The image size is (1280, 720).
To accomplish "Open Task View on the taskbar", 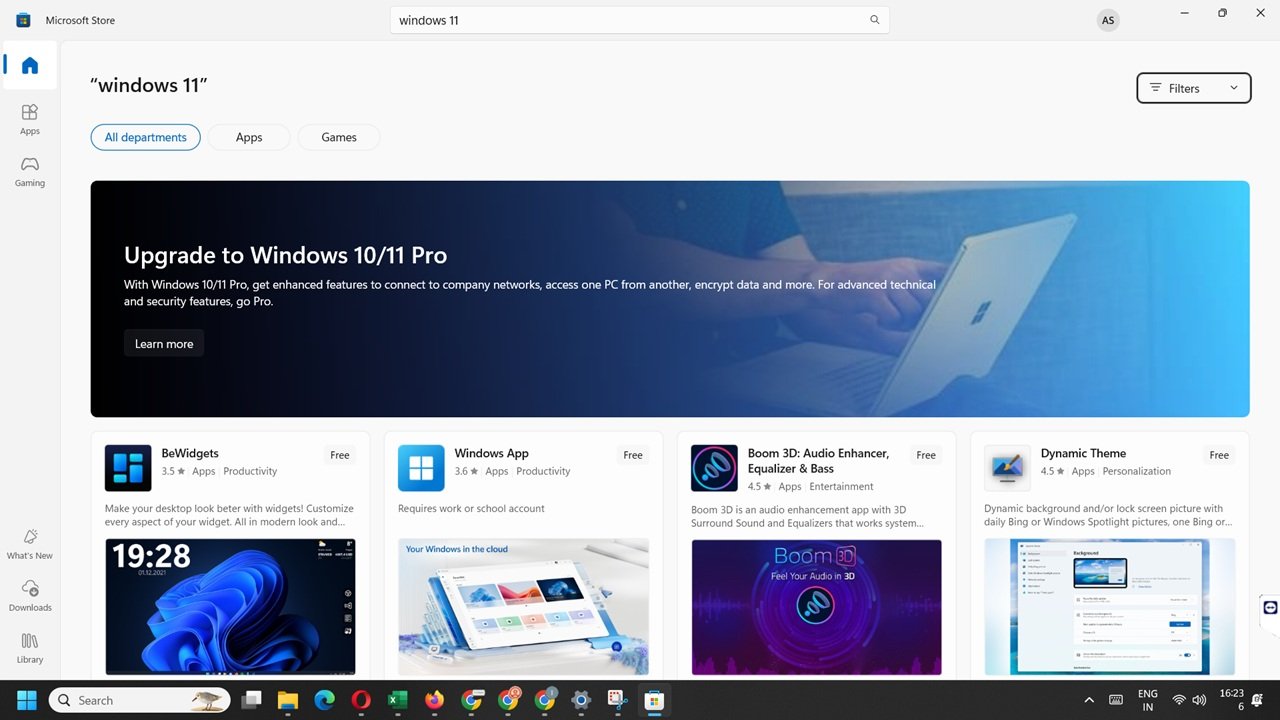I will coord(252,700).
